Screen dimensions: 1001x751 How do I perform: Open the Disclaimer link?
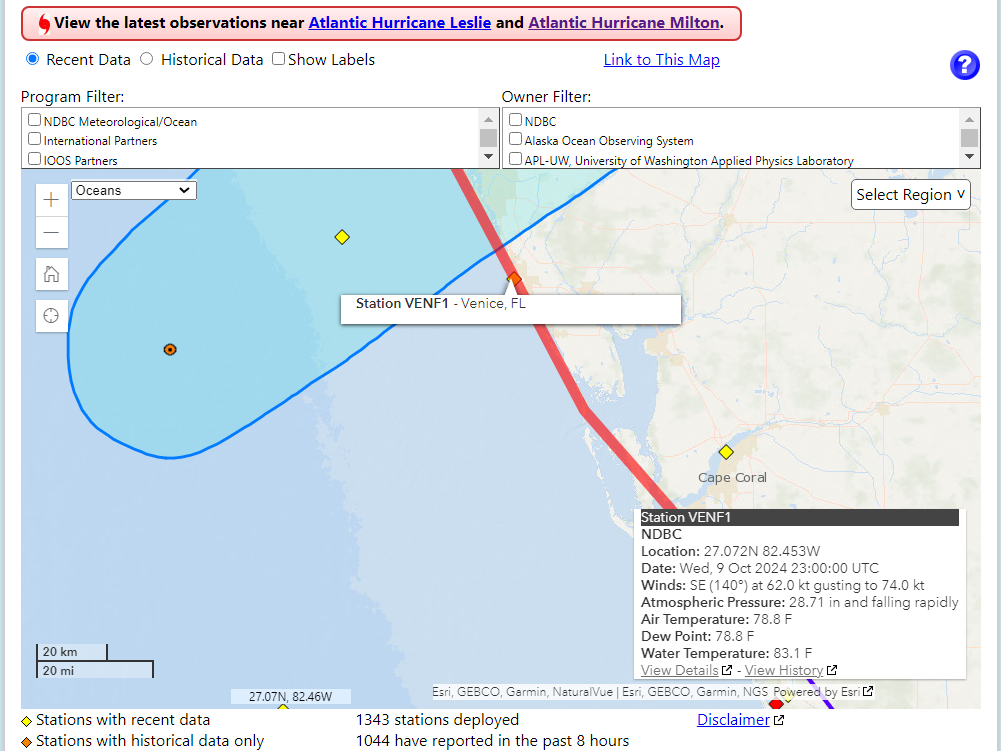733,720
